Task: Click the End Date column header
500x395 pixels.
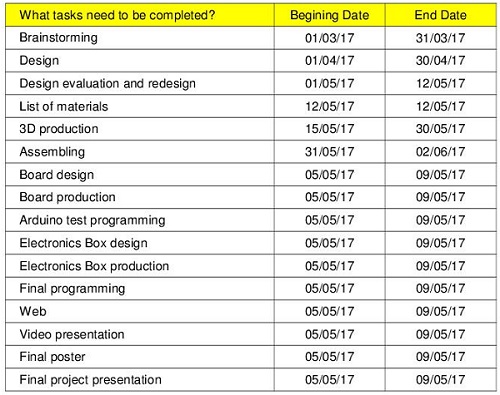Action: click(440, 15)
